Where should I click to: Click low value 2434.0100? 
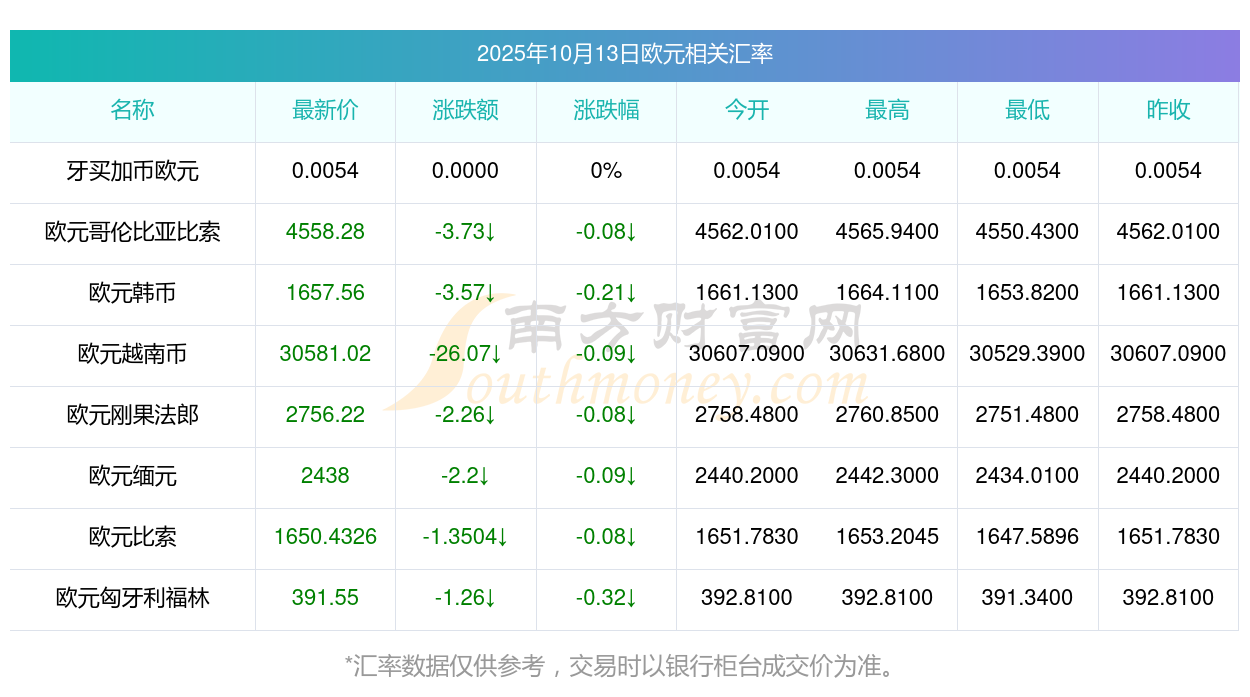click(x=1027, y=476)
